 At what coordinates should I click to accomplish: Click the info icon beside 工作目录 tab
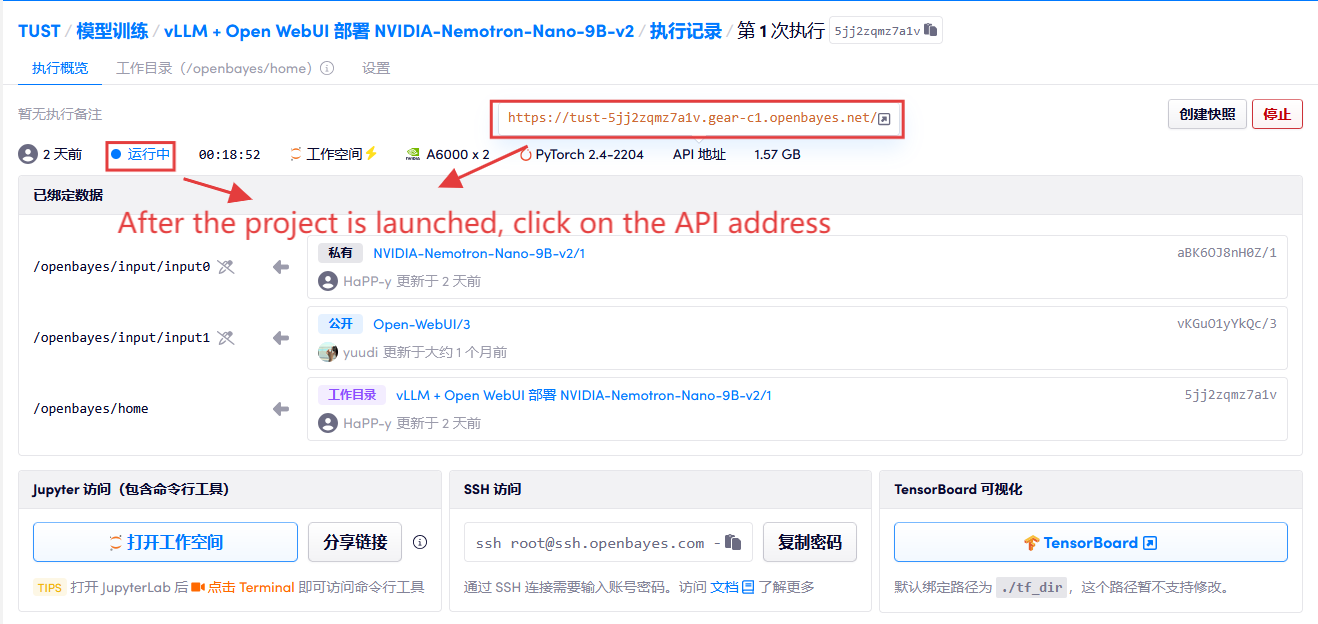click(327, 69)
